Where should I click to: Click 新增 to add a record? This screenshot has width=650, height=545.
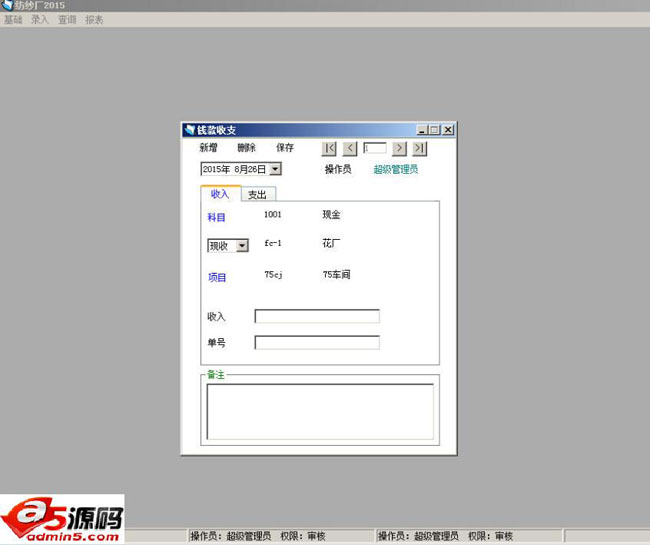tap(209, 148)
